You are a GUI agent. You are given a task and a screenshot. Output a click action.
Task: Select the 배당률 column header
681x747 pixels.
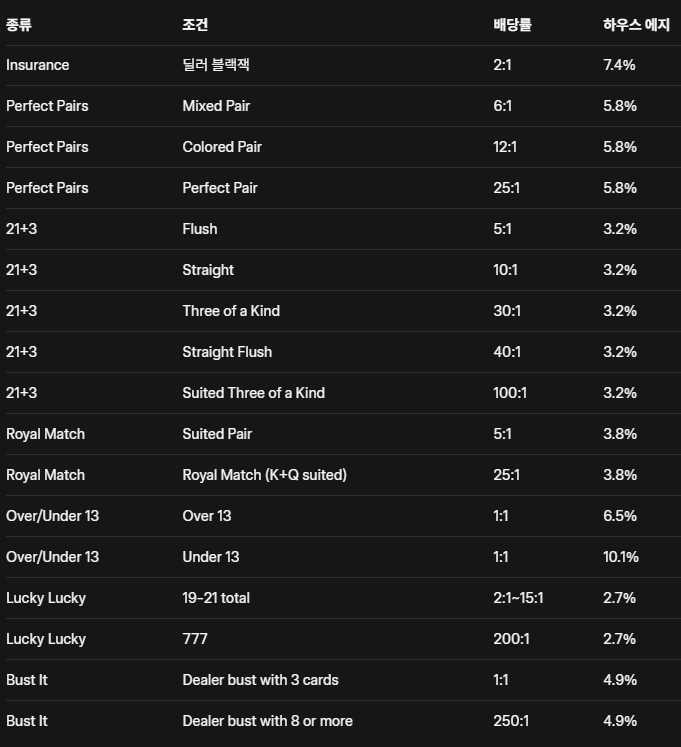point(512,25)
